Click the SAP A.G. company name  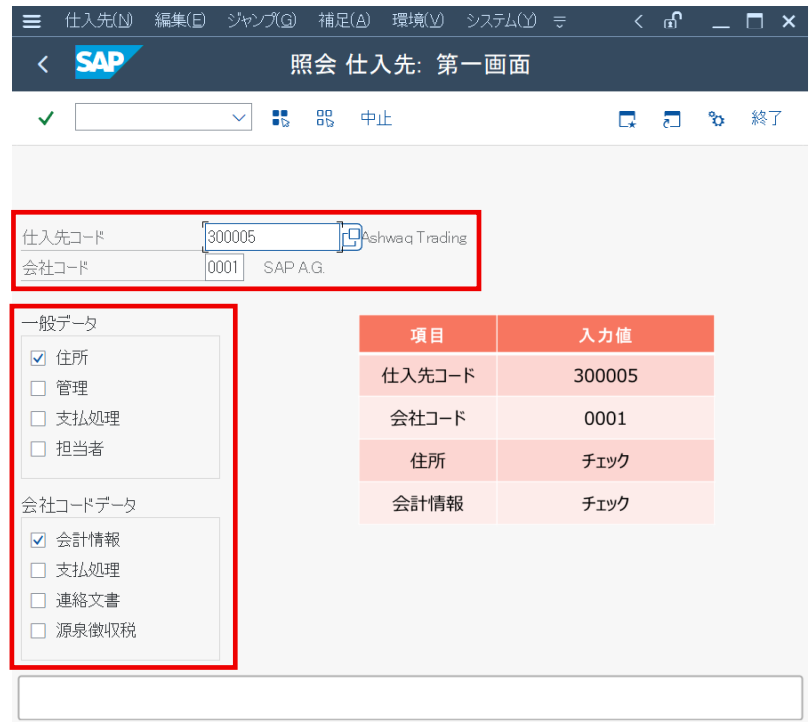(294, 267)
